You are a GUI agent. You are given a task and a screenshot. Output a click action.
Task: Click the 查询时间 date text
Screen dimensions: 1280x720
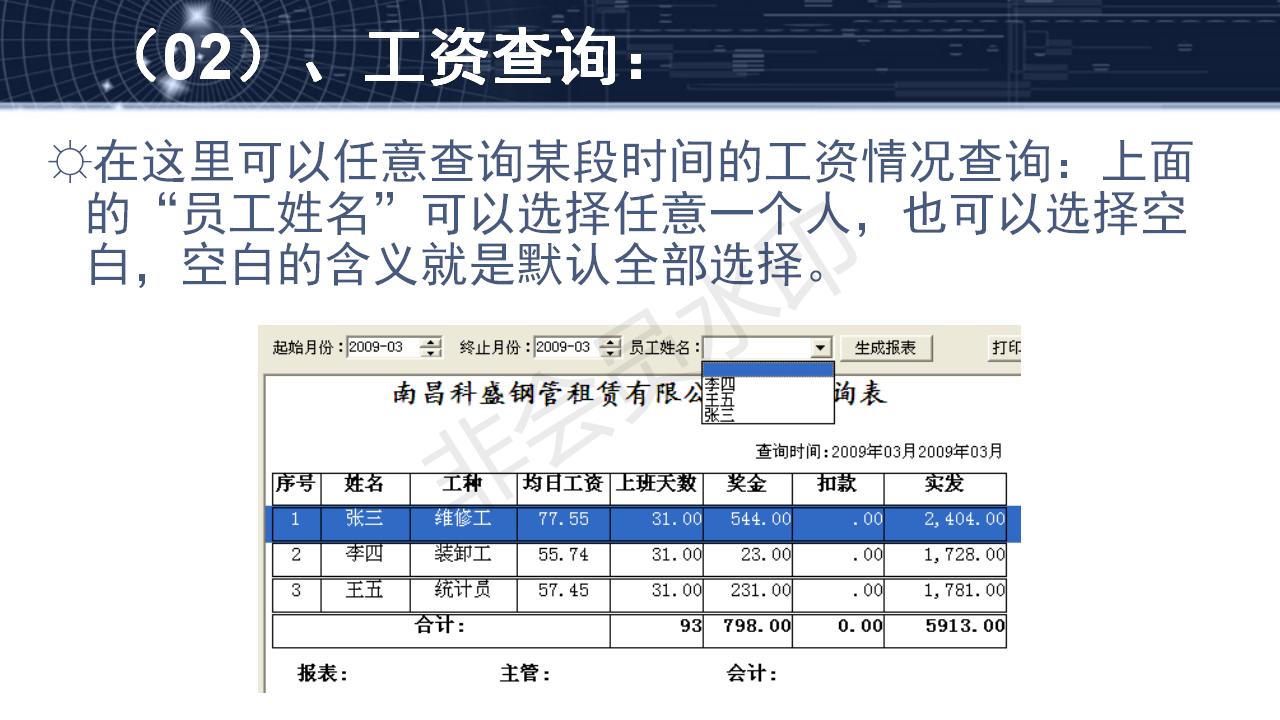point(880,450)
